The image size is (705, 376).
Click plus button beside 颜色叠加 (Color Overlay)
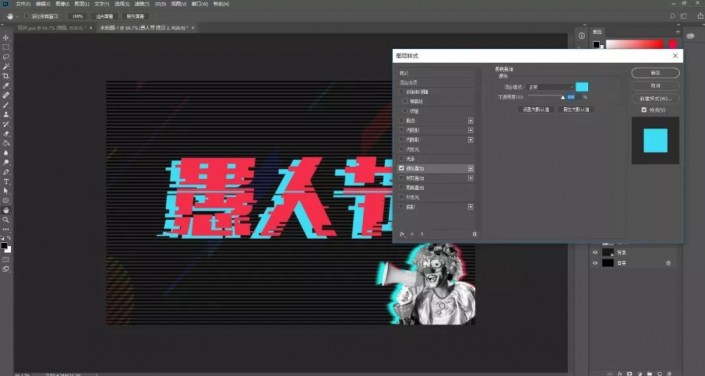pyautogui.click(x=471, y=168)
